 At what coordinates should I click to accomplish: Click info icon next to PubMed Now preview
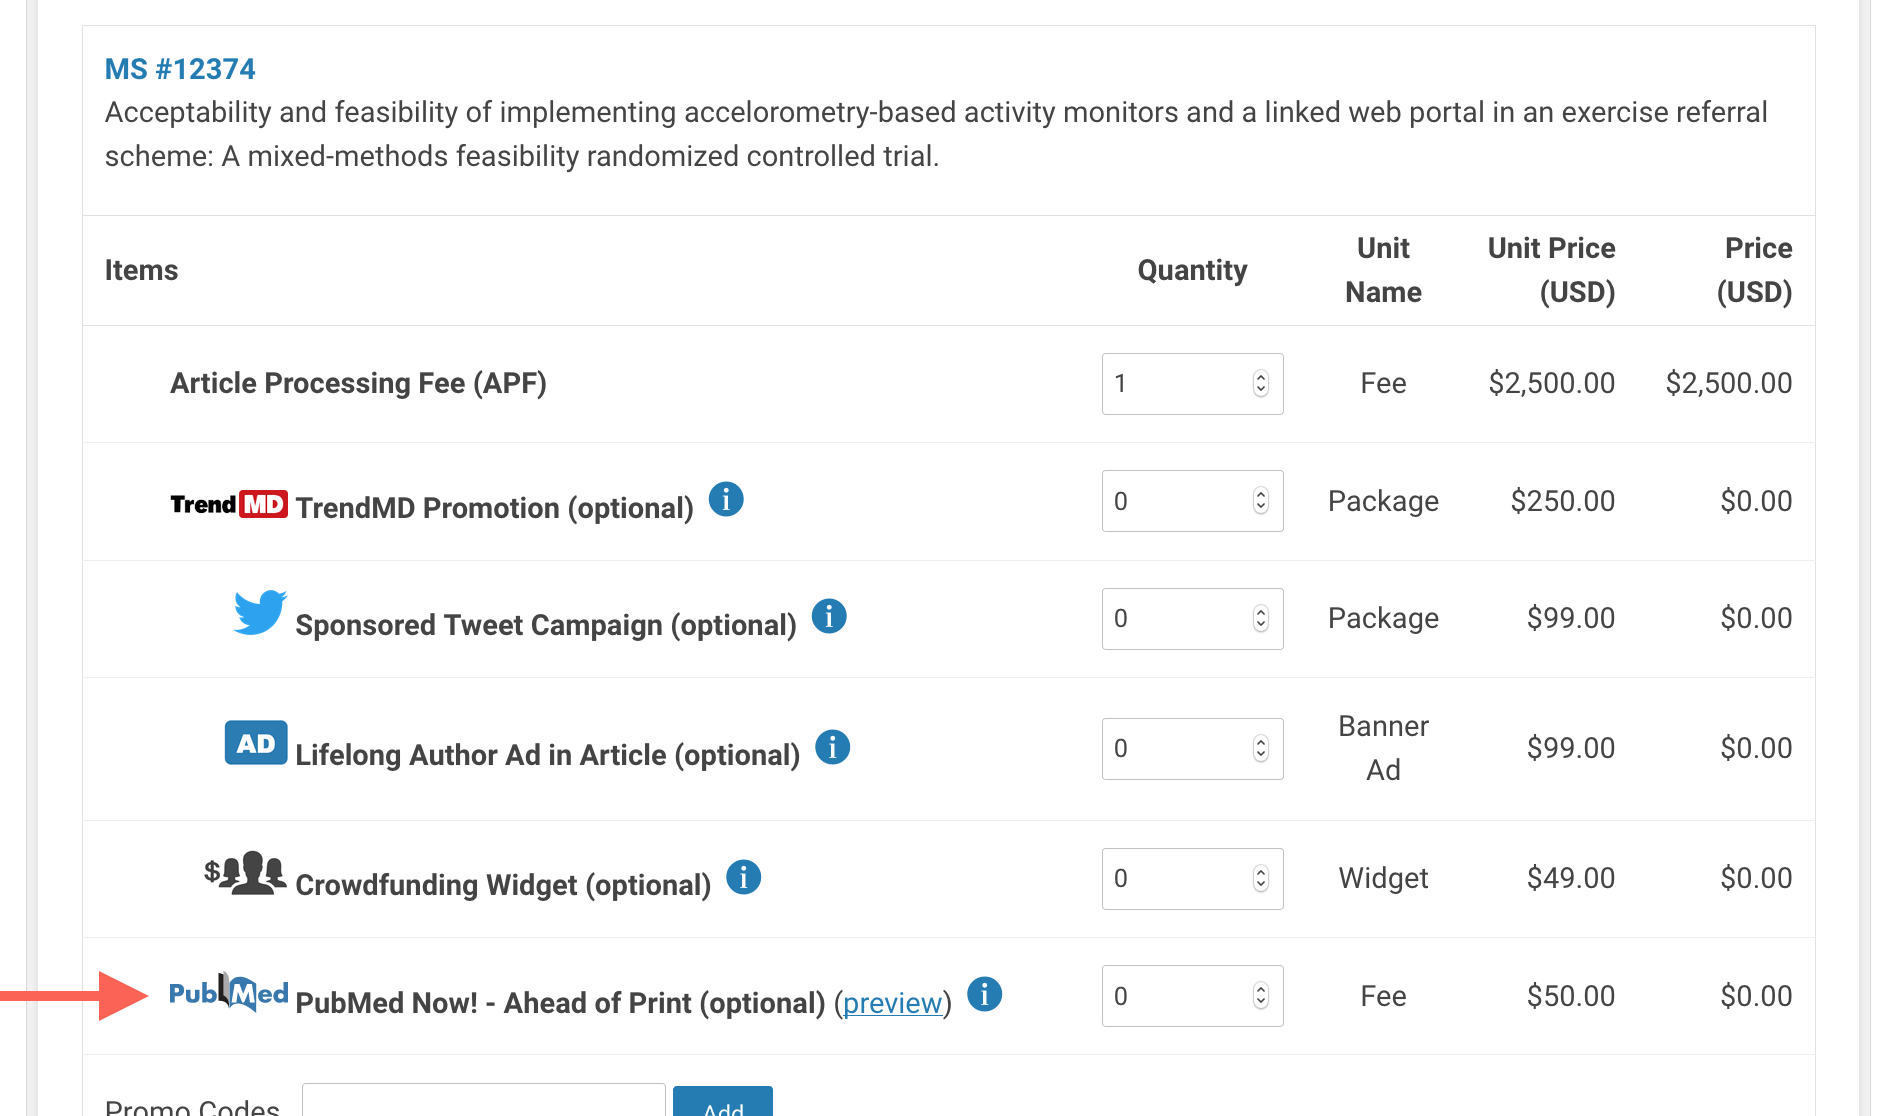(984, 994)
